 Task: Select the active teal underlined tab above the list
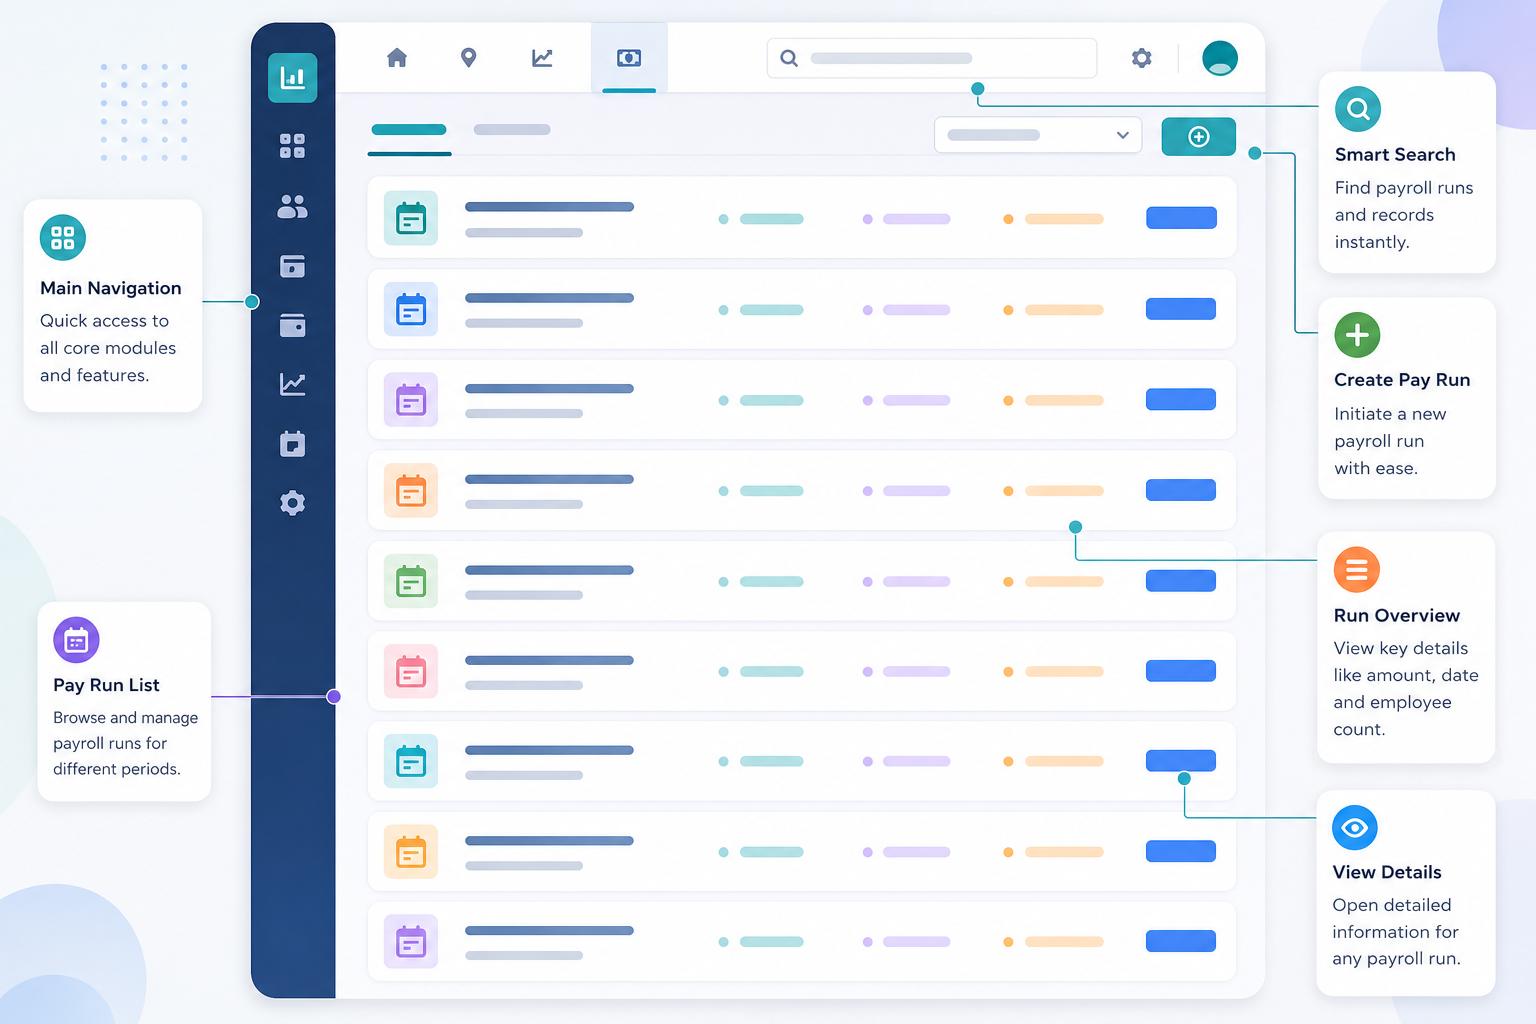pos(409,130)
